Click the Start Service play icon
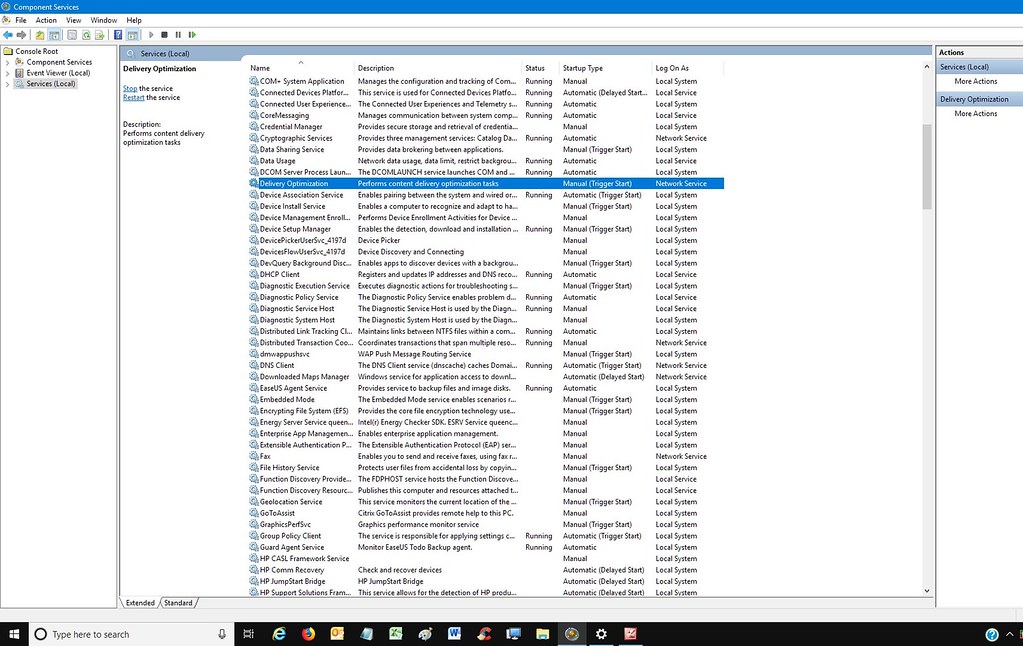The width and height of the screenshot is (1023, 646). 151,35
